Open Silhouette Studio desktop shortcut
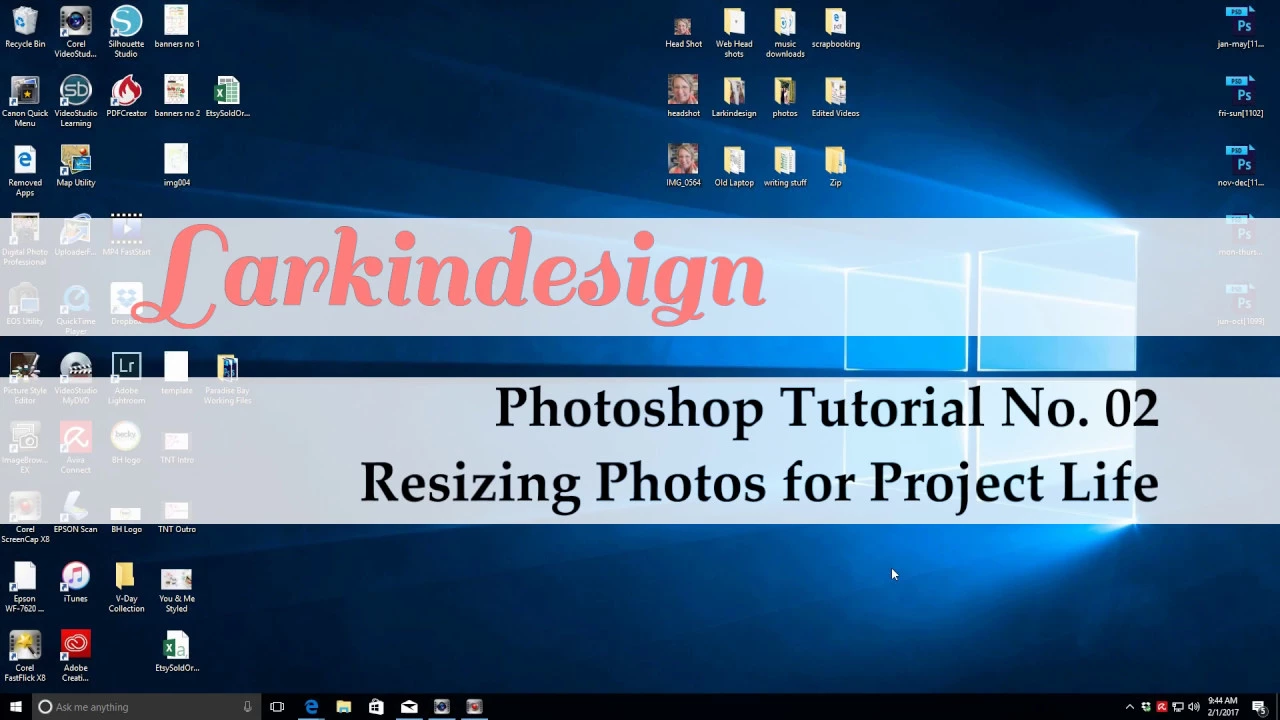The image size is (1280, 720). point(126,32)
